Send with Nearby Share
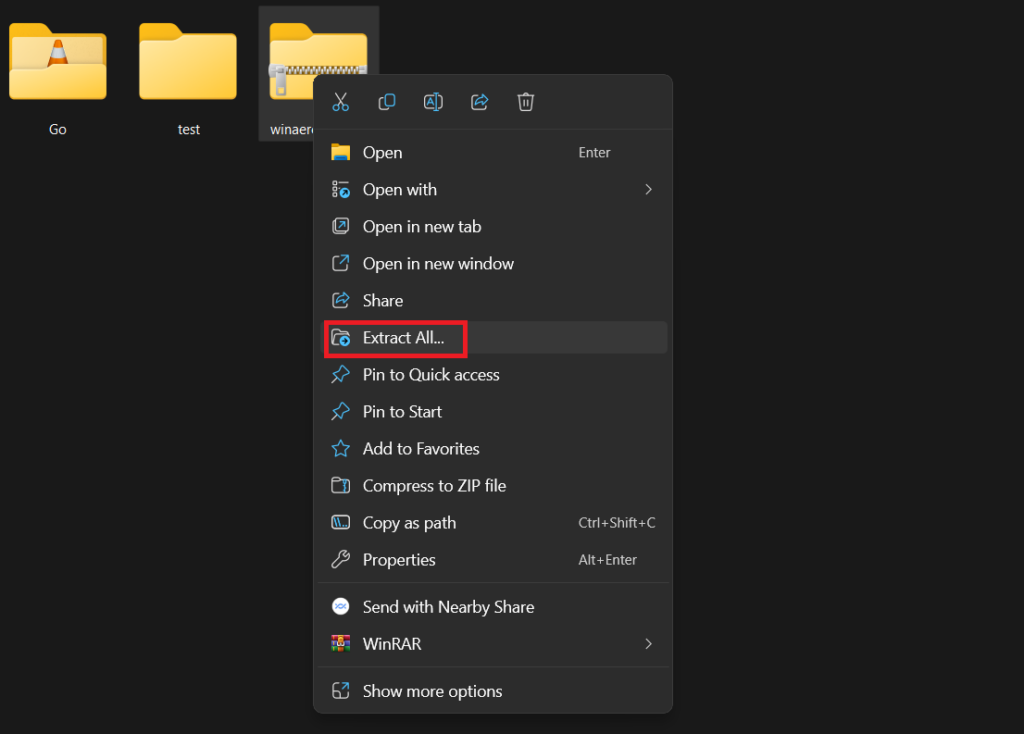Viewport: 1024px width, 734px height. 448,607
